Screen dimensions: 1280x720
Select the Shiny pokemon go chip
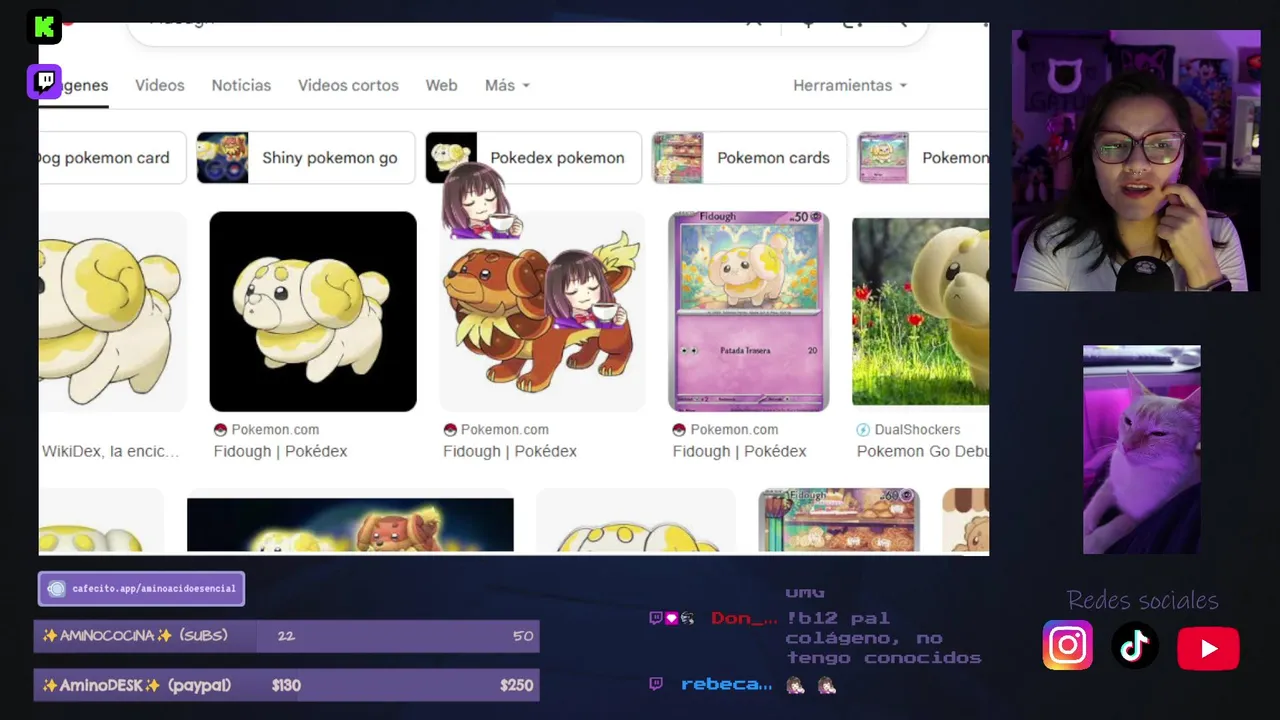tap(306, 158)
